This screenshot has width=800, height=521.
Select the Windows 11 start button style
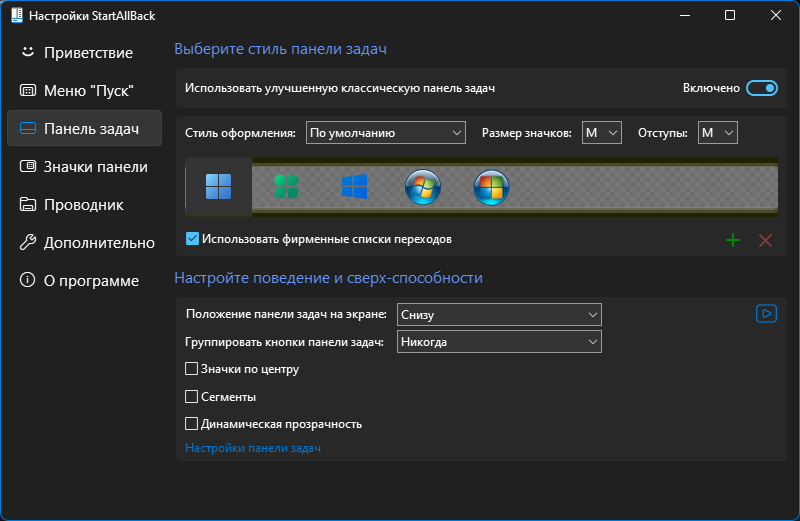[x=218, y=187]
